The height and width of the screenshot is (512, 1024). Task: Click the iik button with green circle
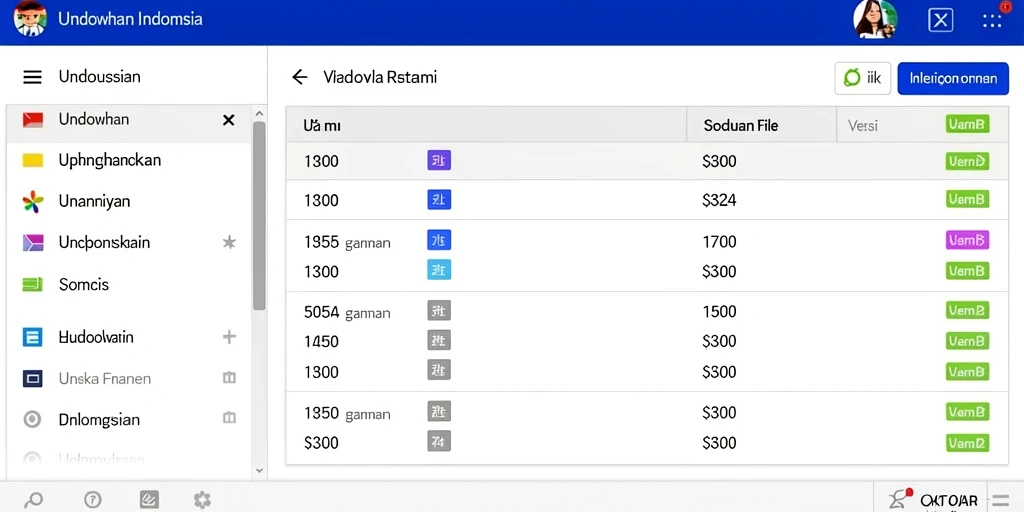863,78
